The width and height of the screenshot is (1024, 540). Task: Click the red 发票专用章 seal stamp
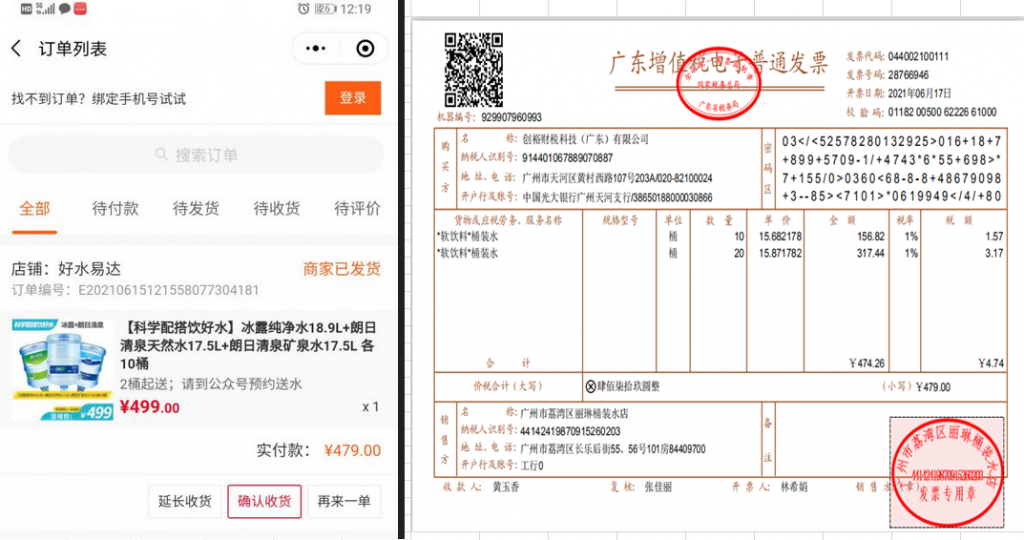pos(947,474)
